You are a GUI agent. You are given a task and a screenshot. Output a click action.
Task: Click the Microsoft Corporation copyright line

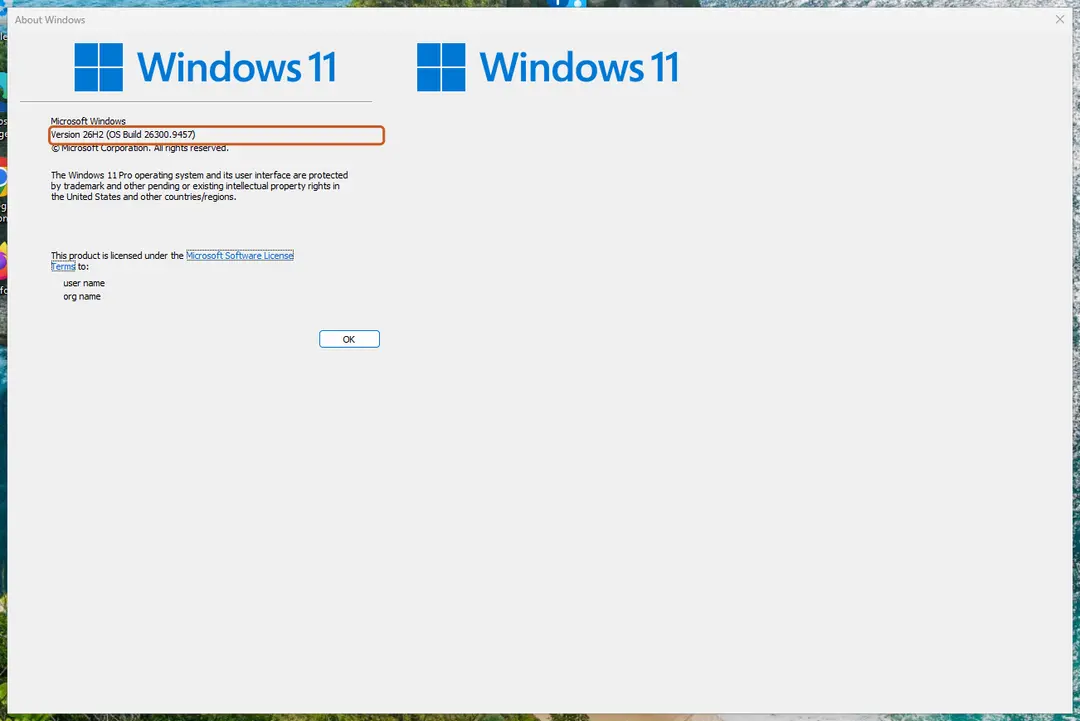(x=140, y=147)
